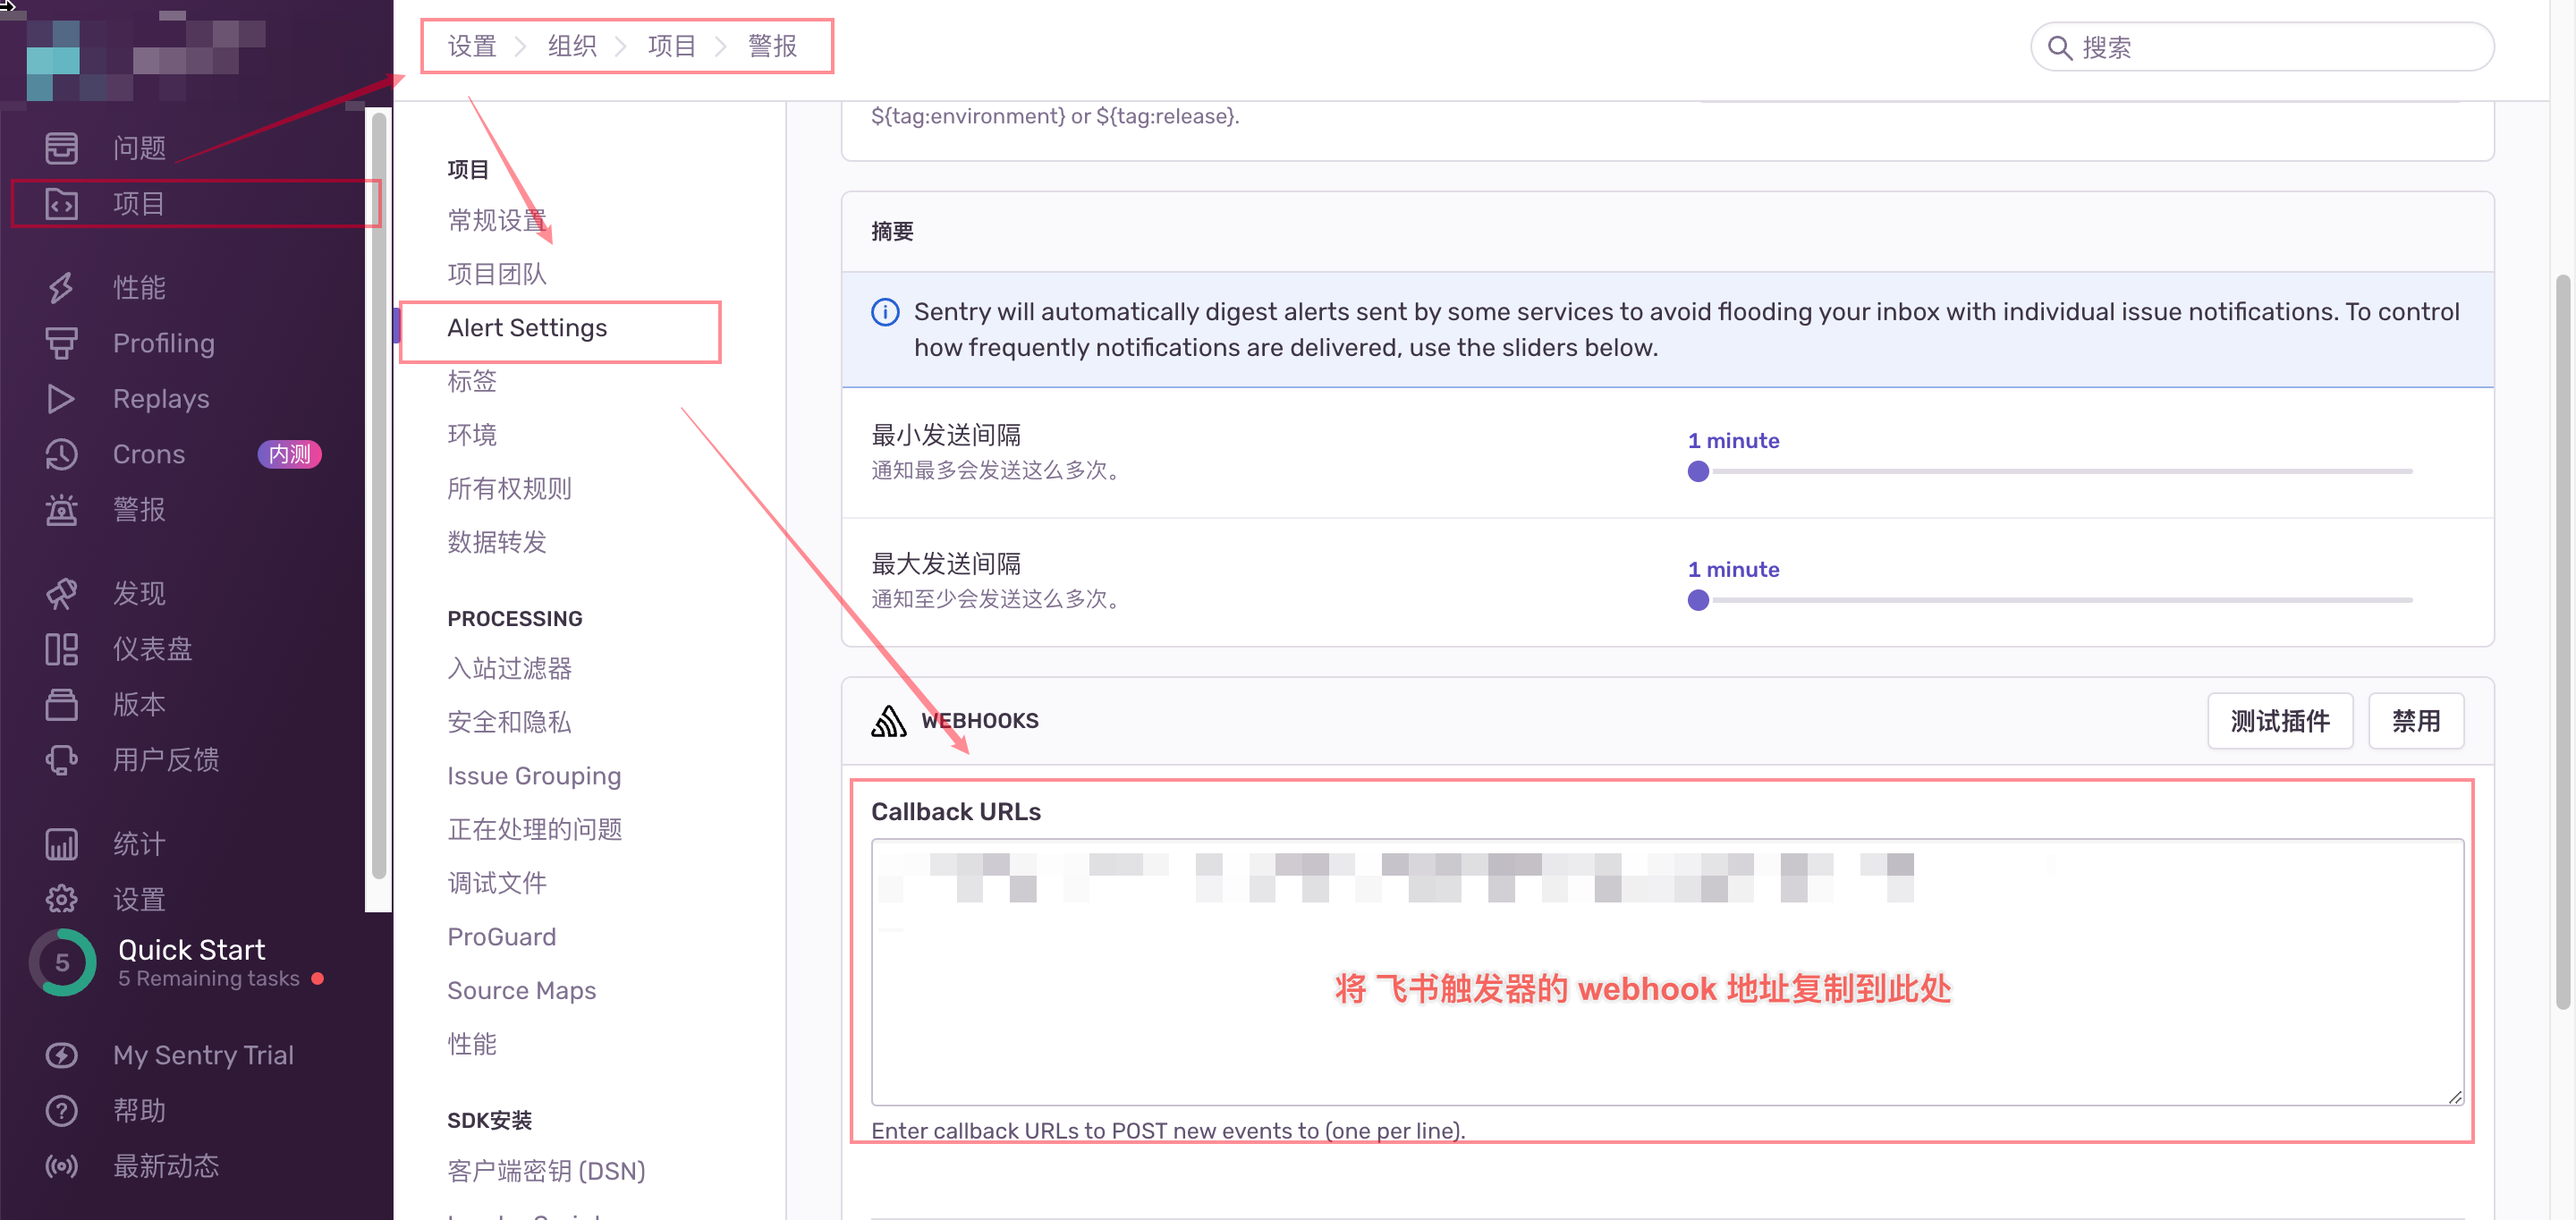Open 所有权规则 settings page
This screenshot has width=2576, height=1220.
coord(509,488)
